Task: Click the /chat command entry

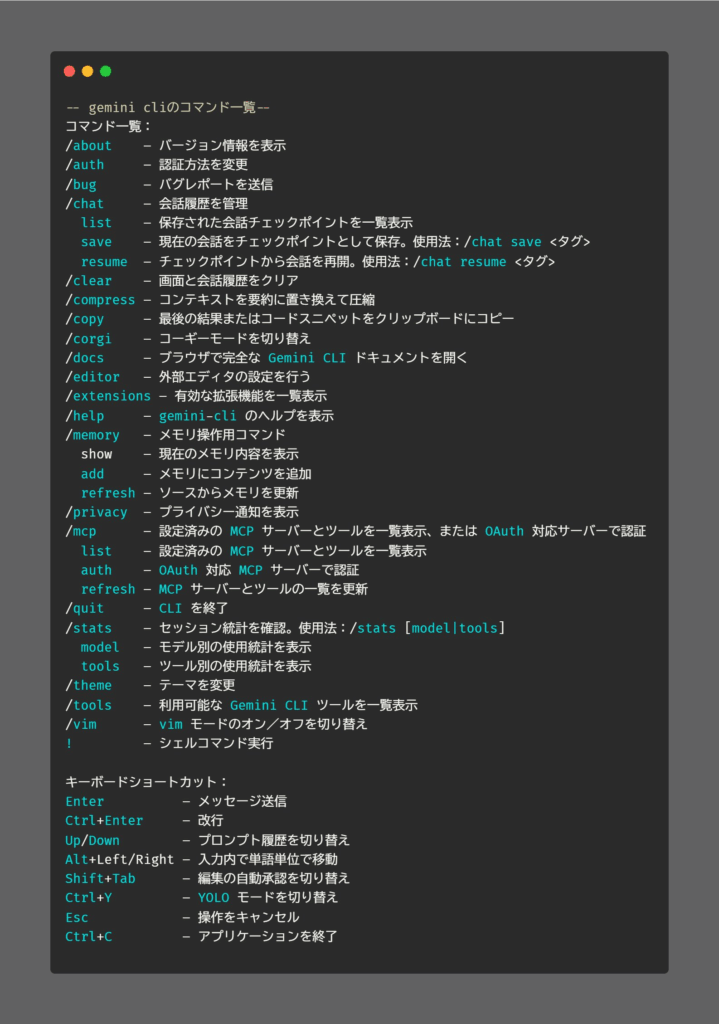Action: point(84,203)
